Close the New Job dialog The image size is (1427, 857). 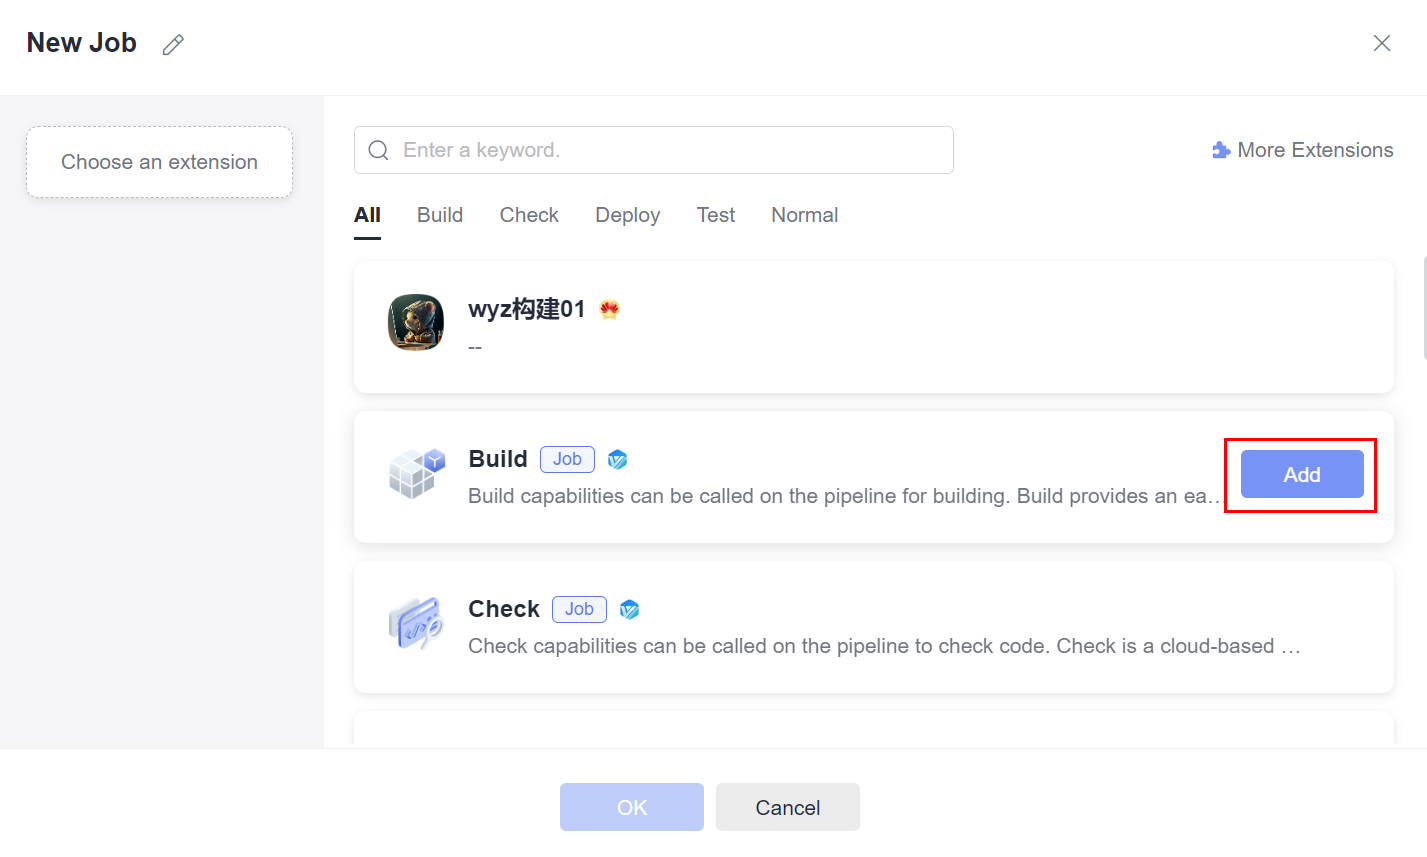point(1381,43)
